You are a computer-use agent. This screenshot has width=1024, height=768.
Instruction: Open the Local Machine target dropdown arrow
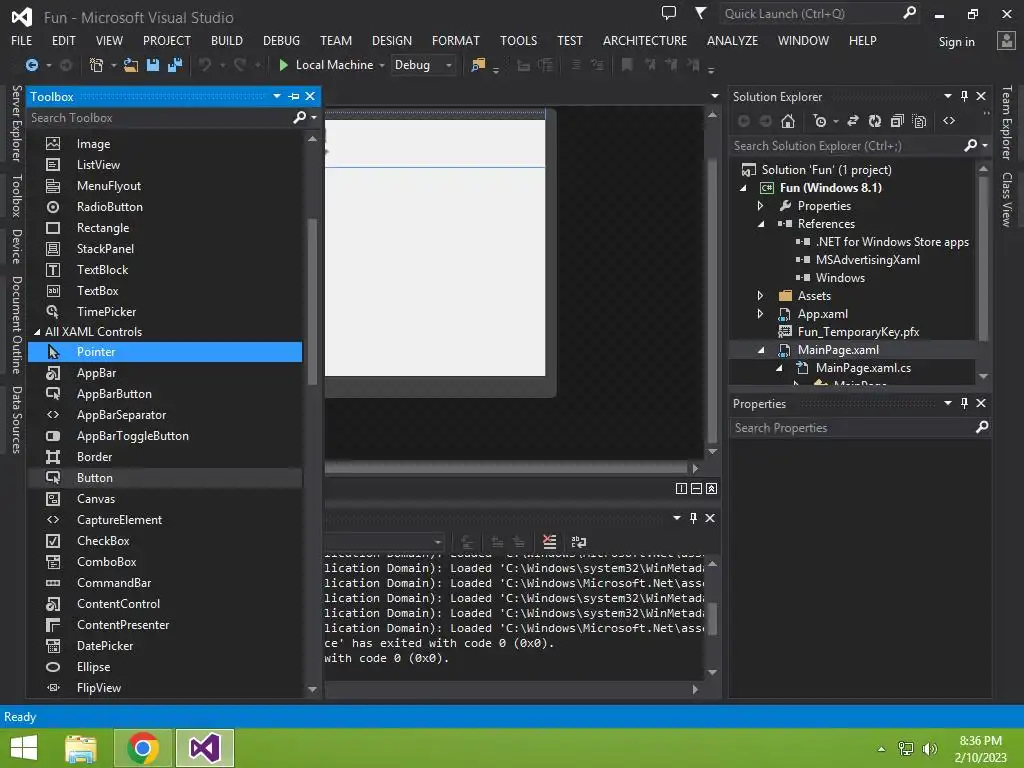(382, 65)
